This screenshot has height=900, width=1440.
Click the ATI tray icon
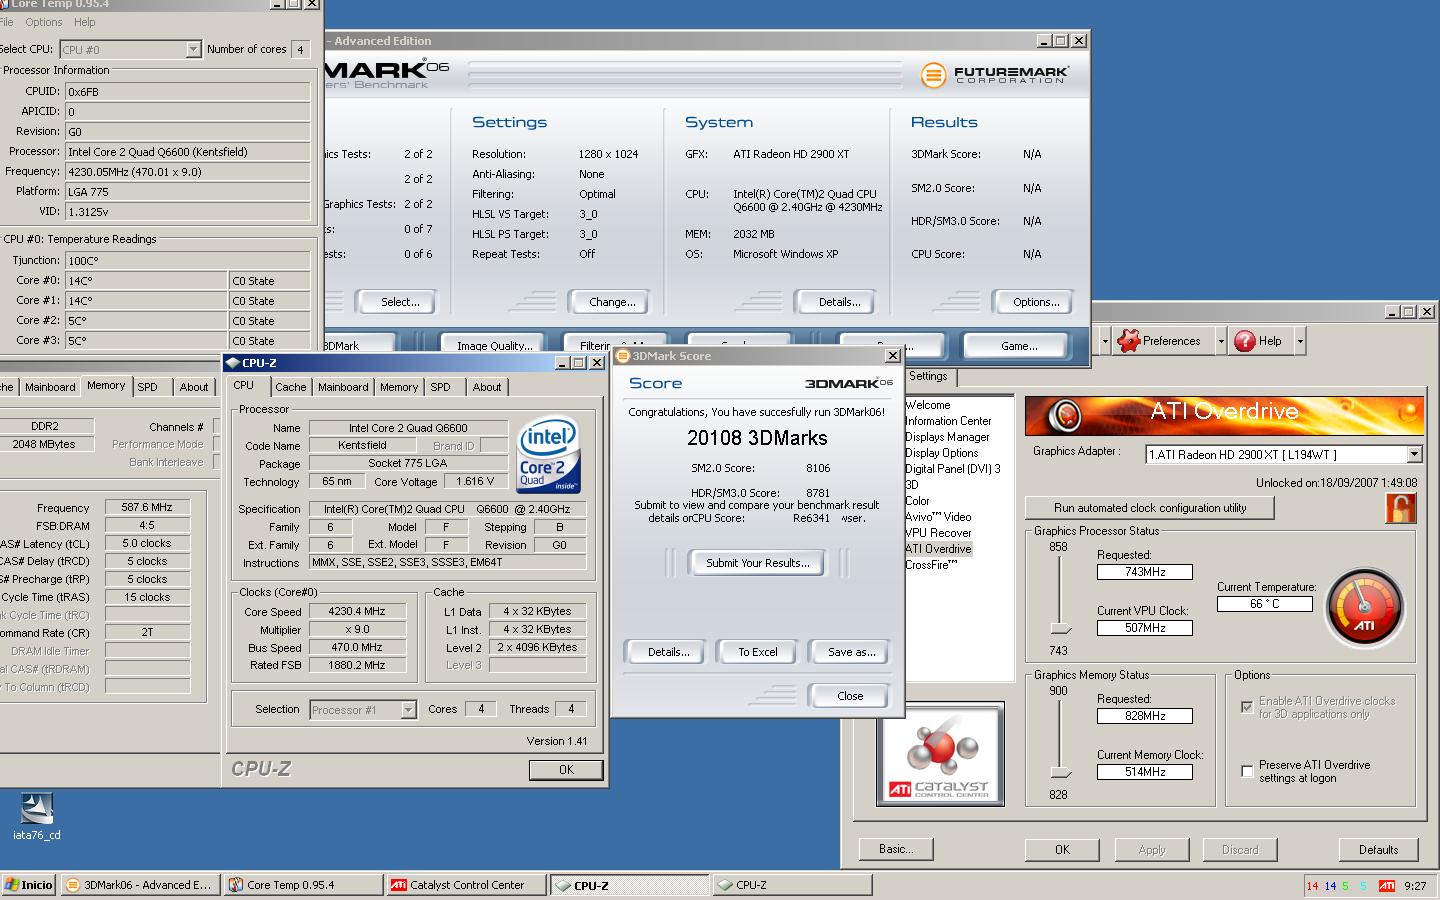1386,886
